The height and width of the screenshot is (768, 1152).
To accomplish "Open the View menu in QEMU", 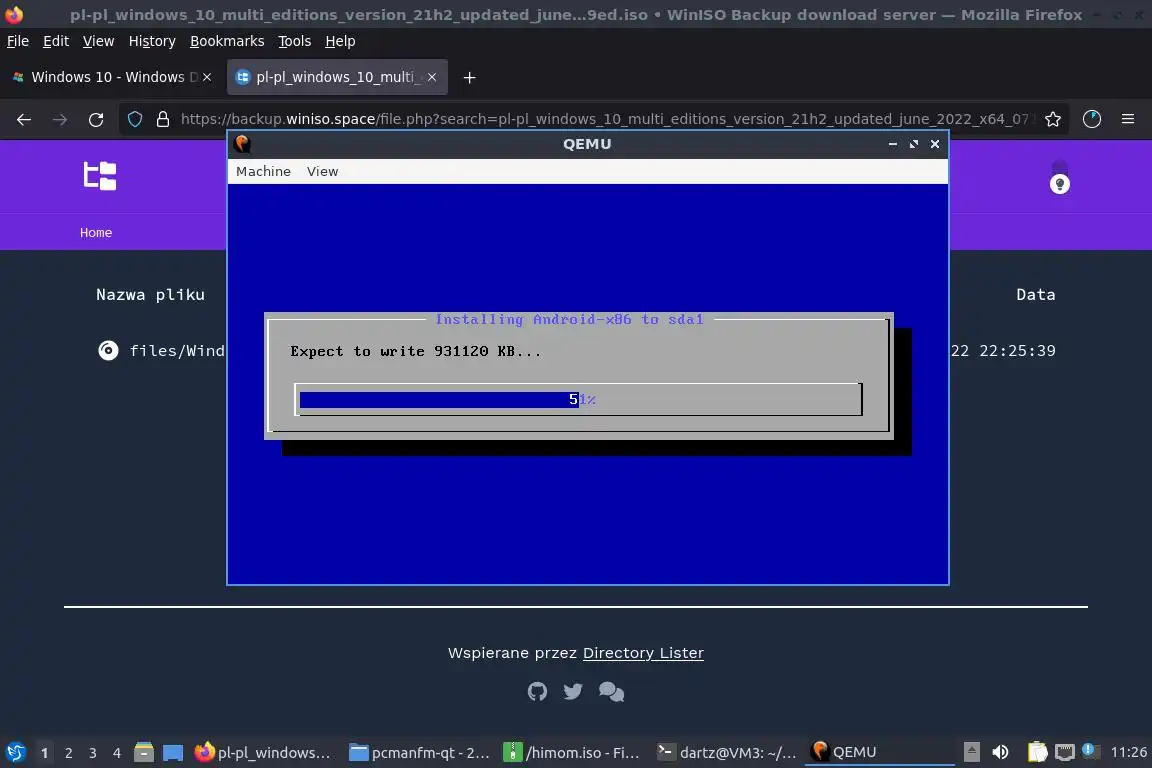I will coord(323,171).
